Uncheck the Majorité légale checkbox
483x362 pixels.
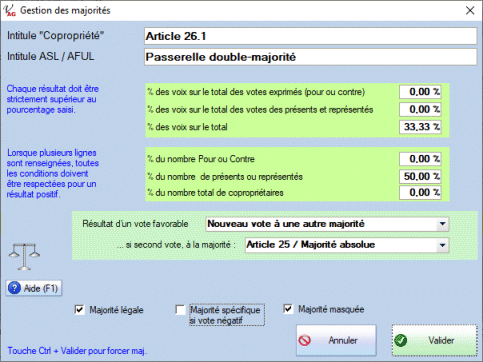pyautogui.click(x=79, y=310)
